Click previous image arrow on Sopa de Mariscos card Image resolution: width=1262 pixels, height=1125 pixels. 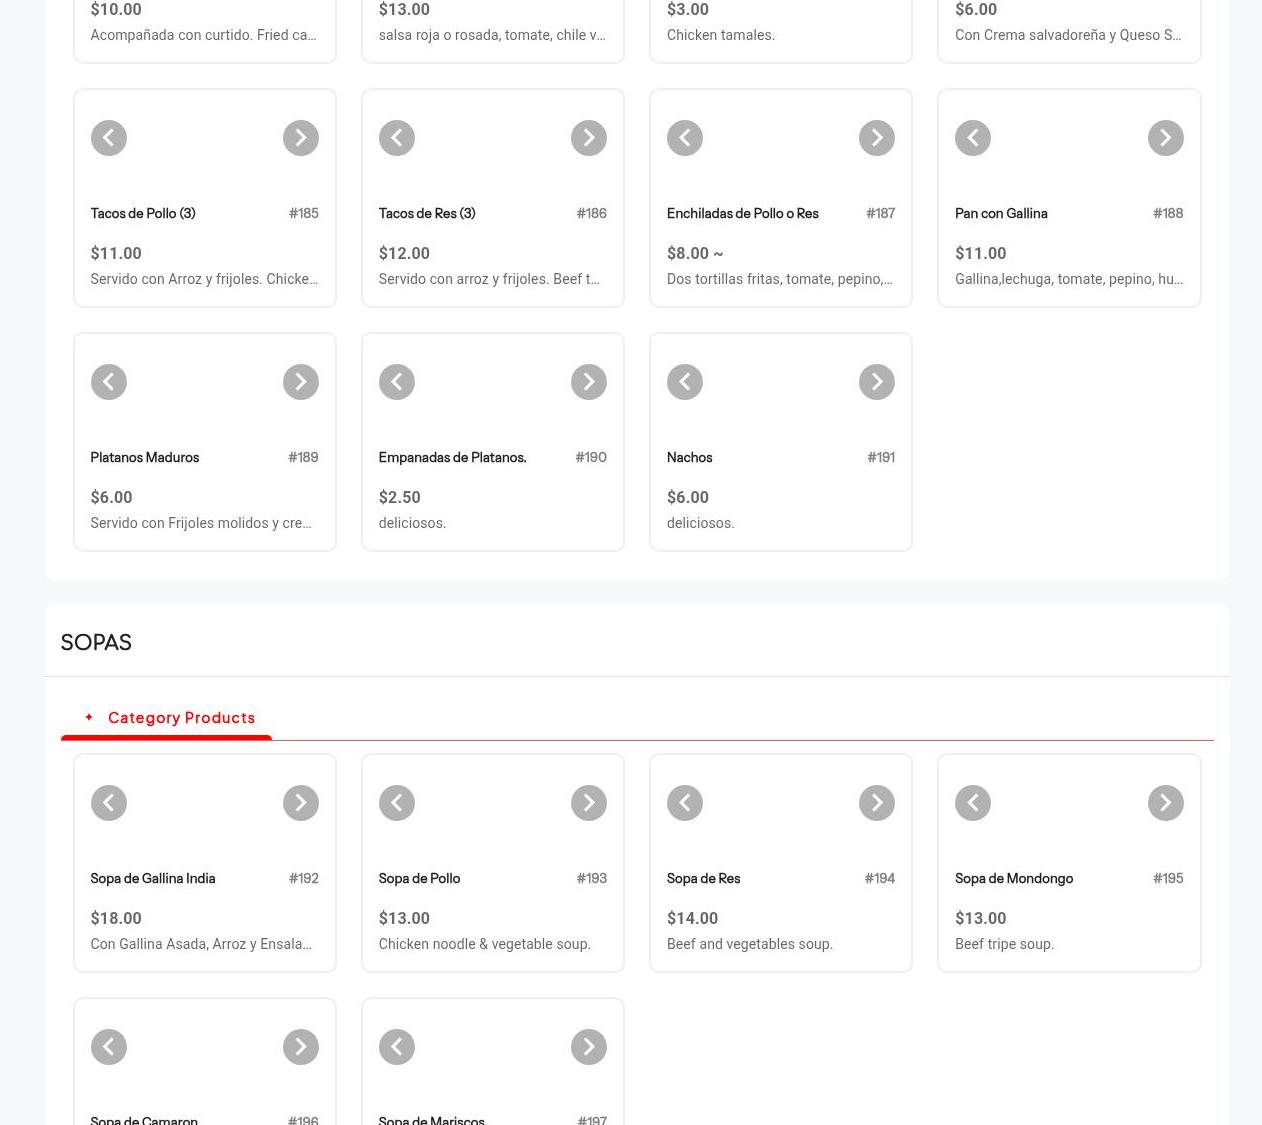pos(396,1047)
